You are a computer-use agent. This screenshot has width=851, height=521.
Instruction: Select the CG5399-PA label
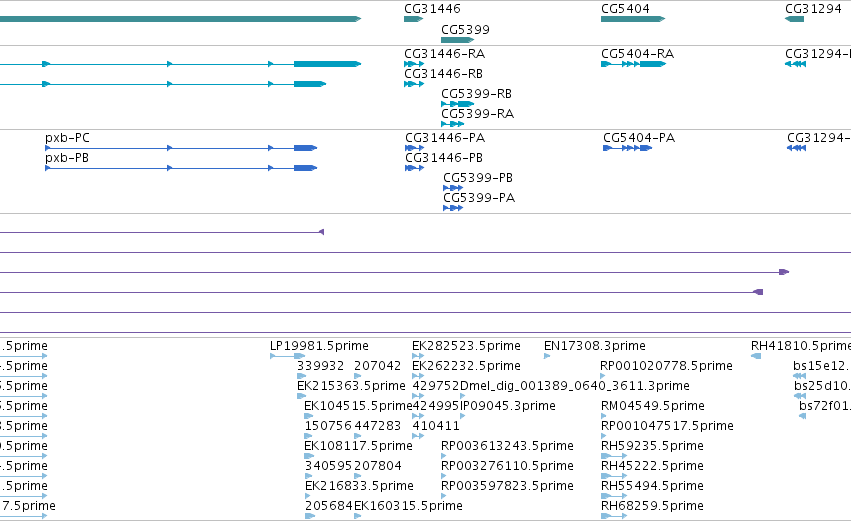(x=479, y=198)
